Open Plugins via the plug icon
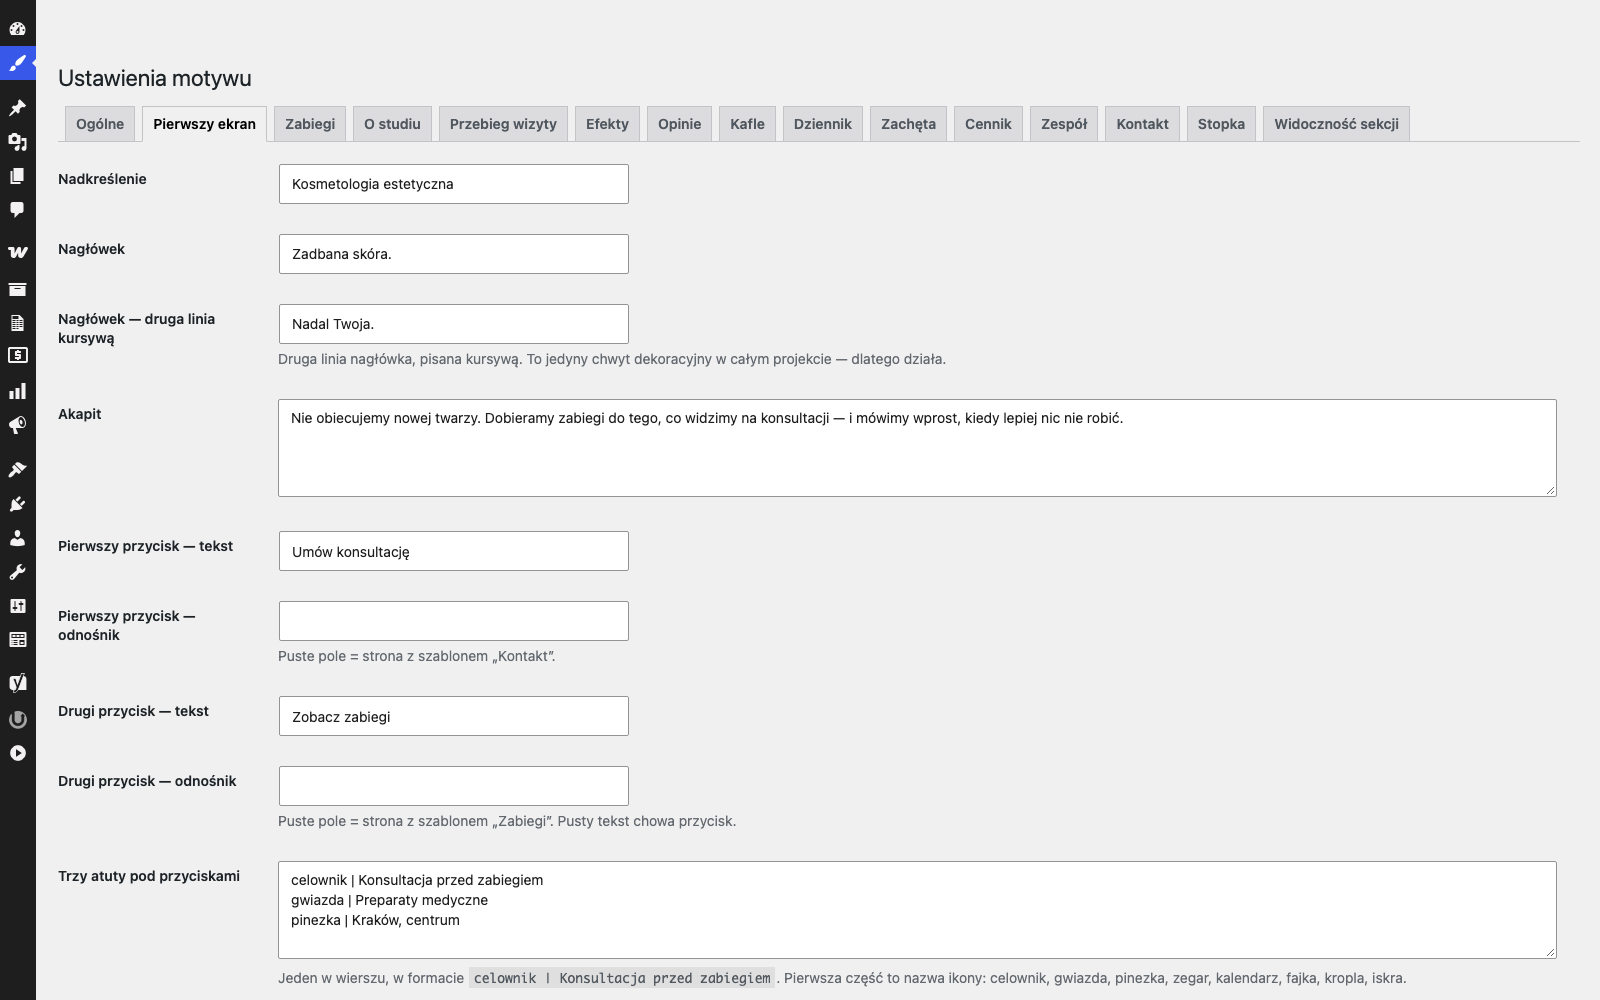Image resolution: width=1600 pixels, height=1000 pixels. pos(17,504)
